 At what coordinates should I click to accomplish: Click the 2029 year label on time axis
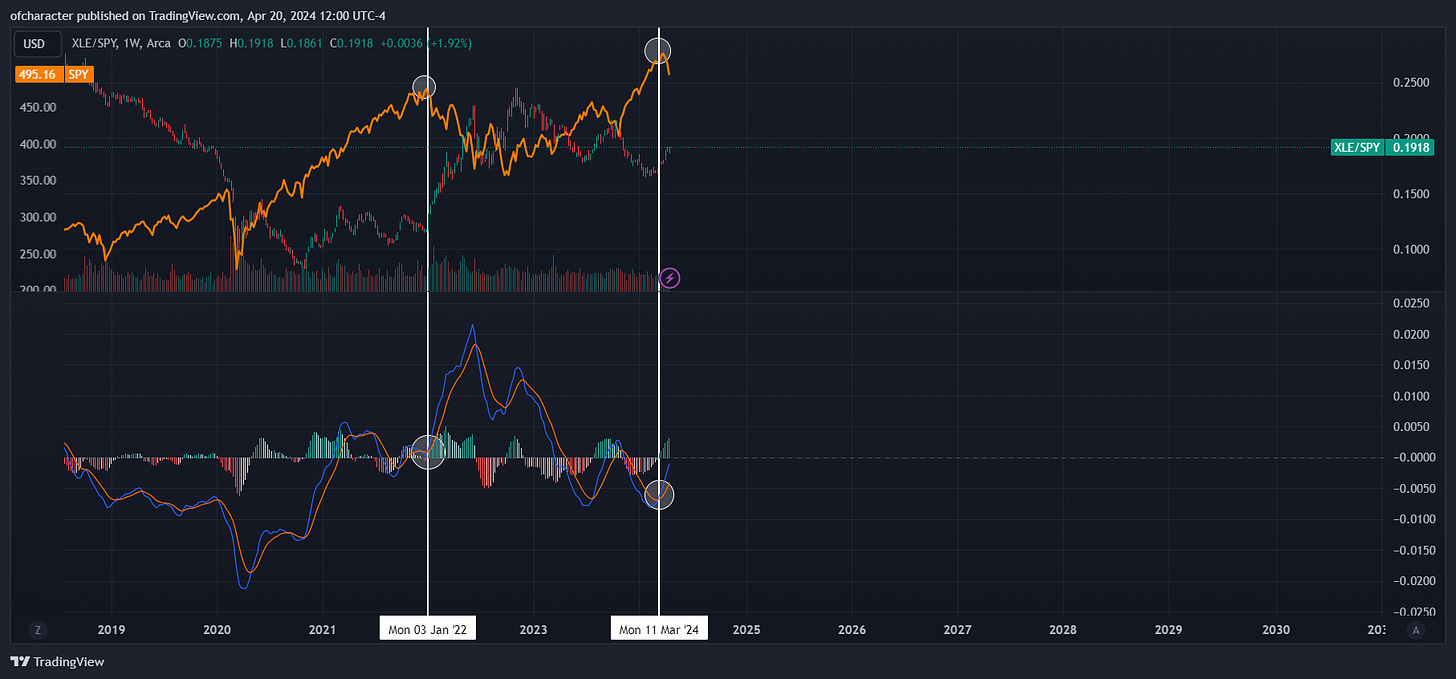tap(1169, 630)
